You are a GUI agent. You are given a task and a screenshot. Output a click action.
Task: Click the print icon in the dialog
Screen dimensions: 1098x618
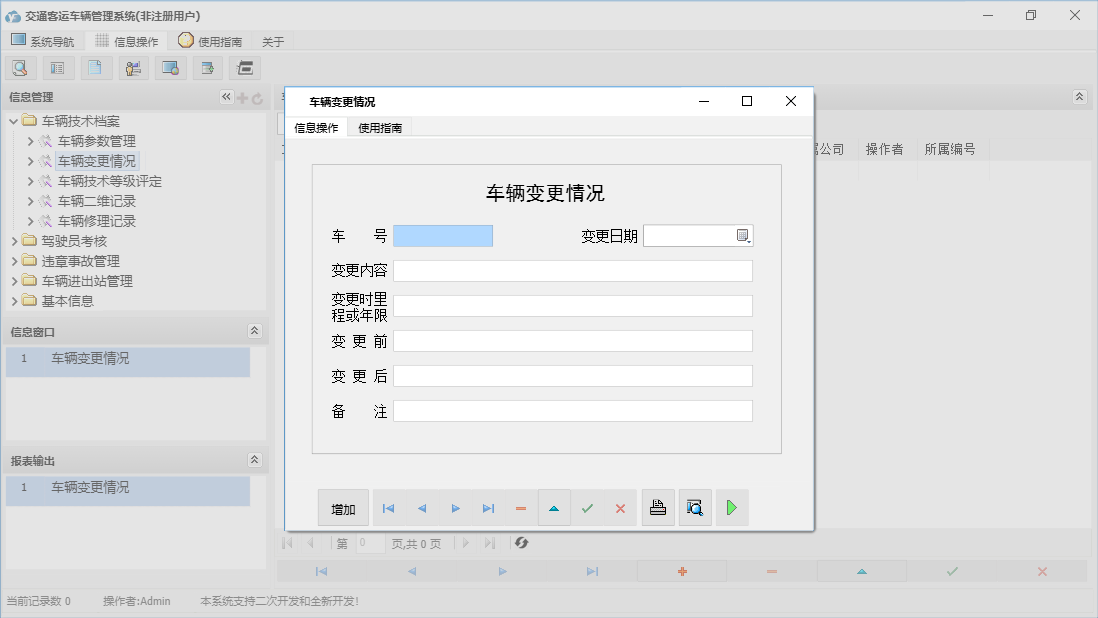(x=658, y=508)
